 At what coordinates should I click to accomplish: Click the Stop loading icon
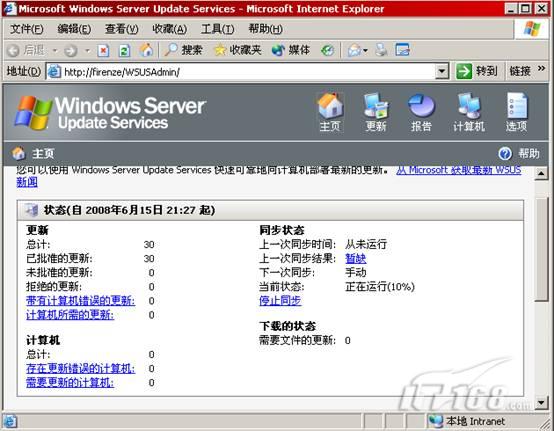pos(103,51)
